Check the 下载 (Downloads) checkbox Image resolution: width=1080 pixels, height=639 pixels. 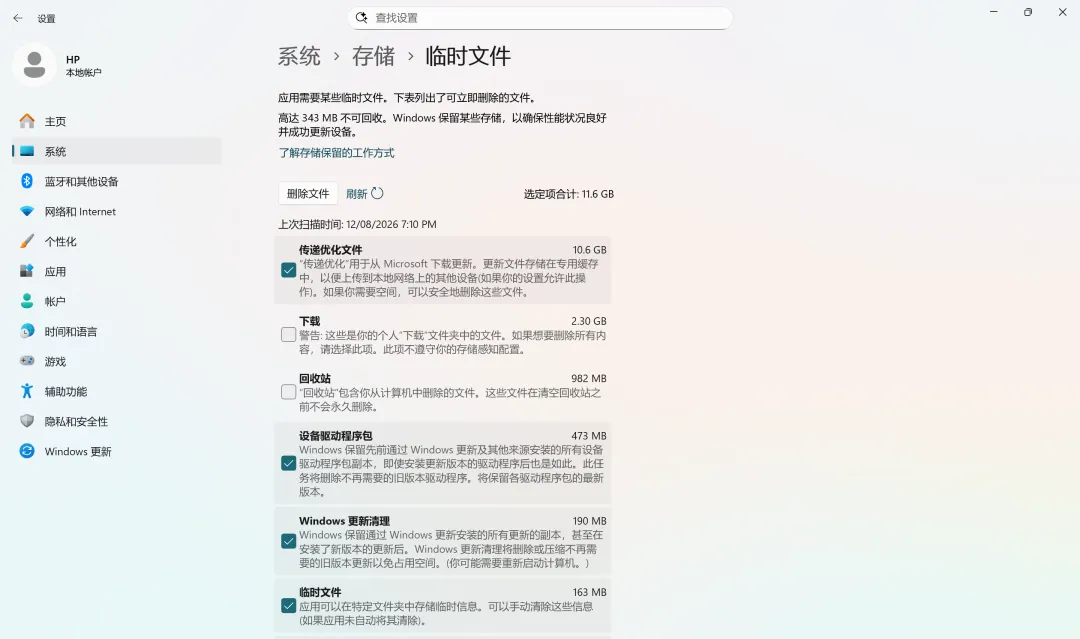pos(289,335)
